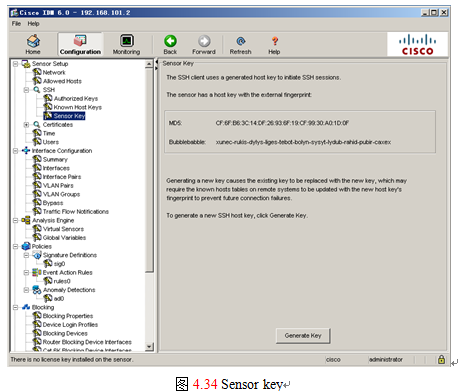The height and width of the screenshot is (391, 473).
Task: Click the Cisco IDM title bar icon
Action: (14, 13)
